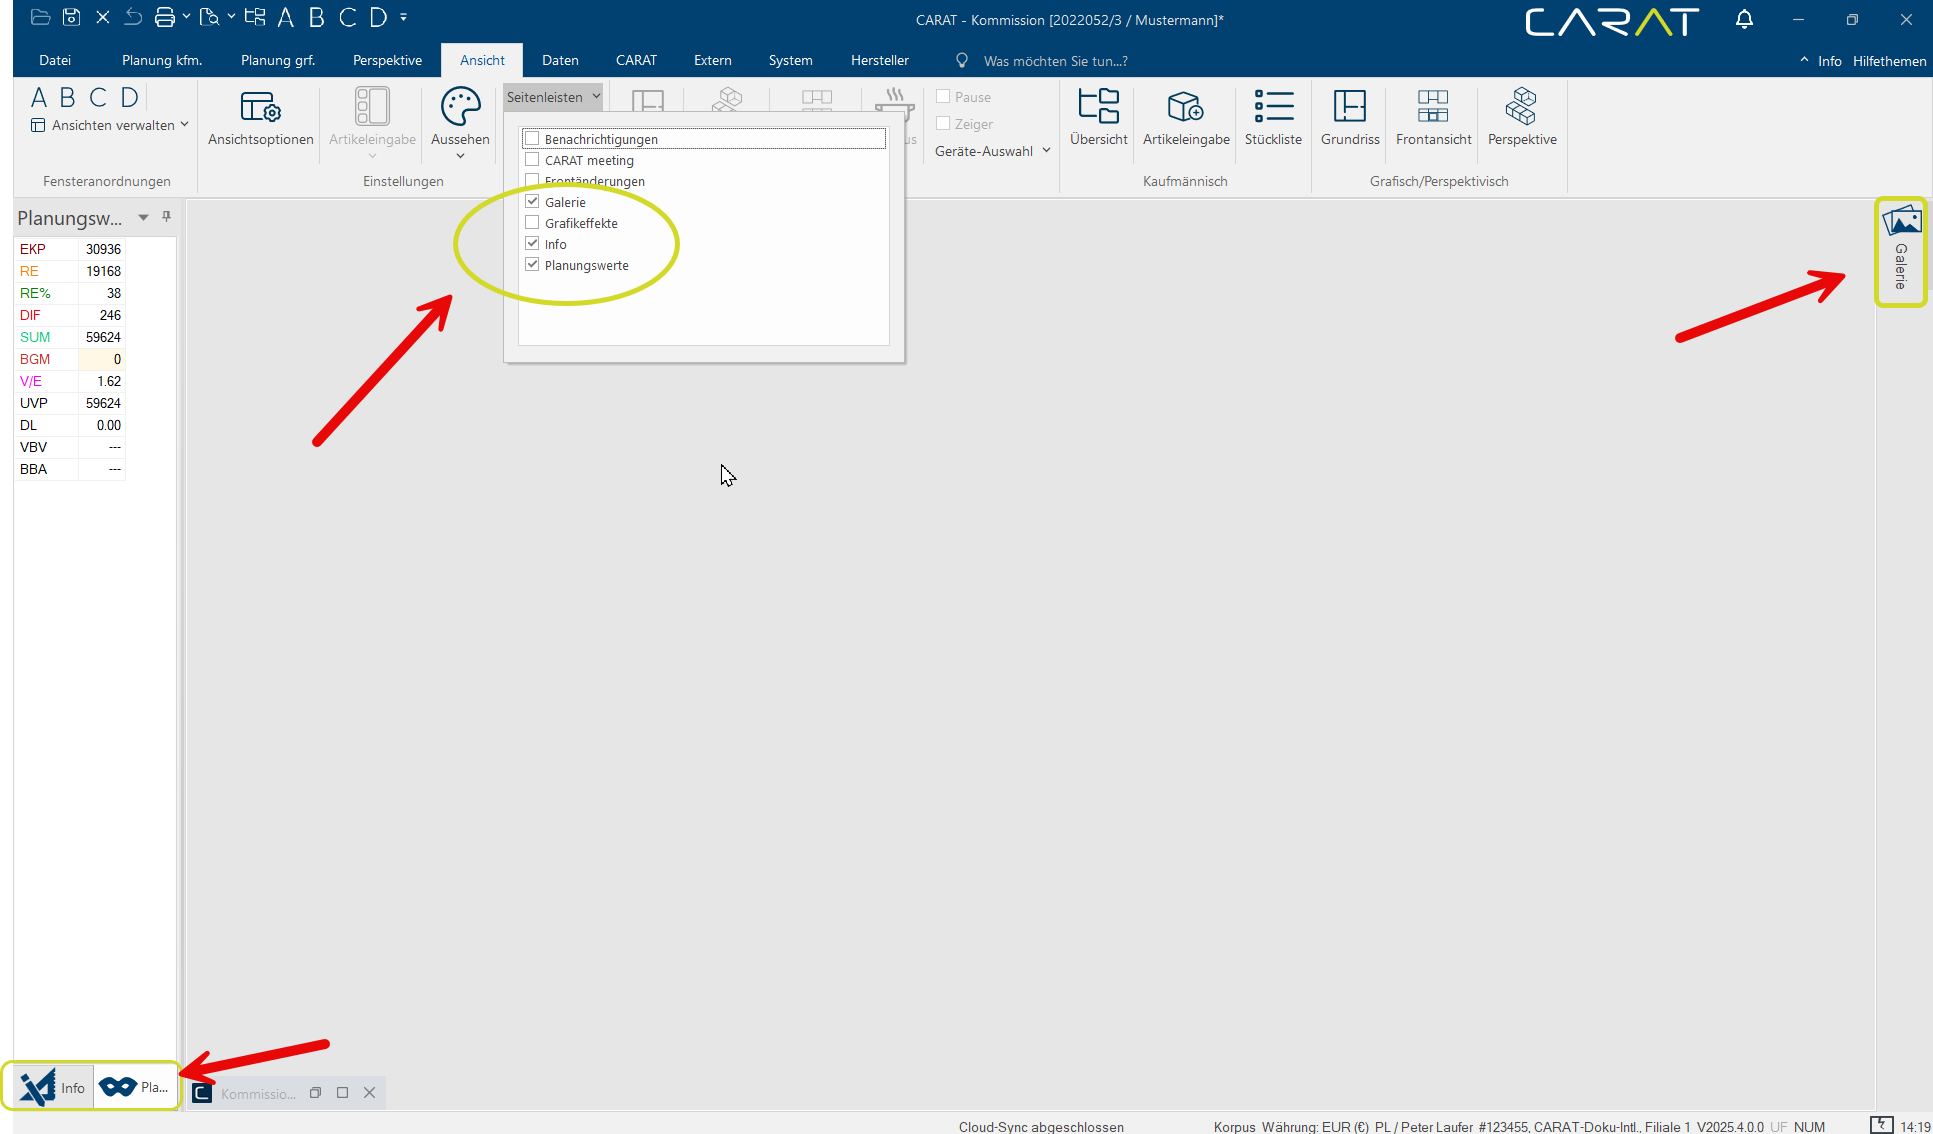Image resolution: width=1933 pixels, height=1134 pixels.
Task: Click Artikeleingabe in Kaufmännisch group
Action: (1185, 107)
